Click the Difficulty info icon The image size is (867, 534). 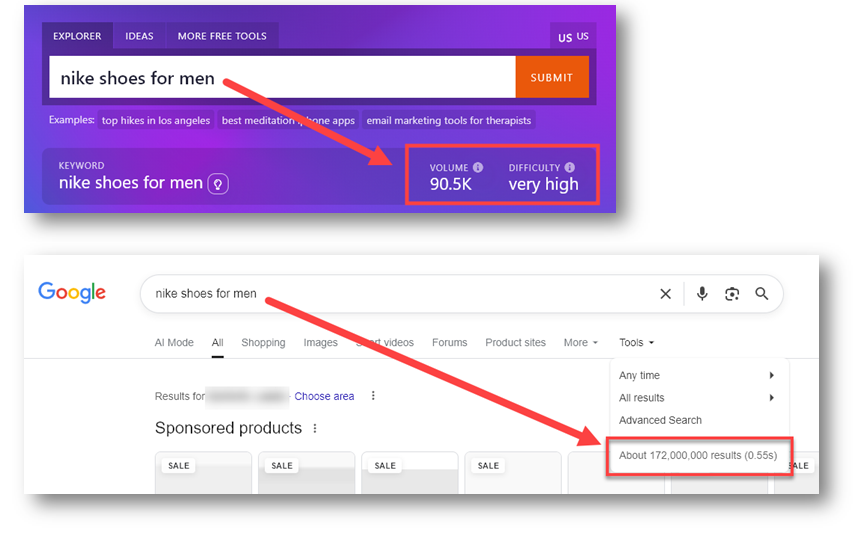click(570, 167)
